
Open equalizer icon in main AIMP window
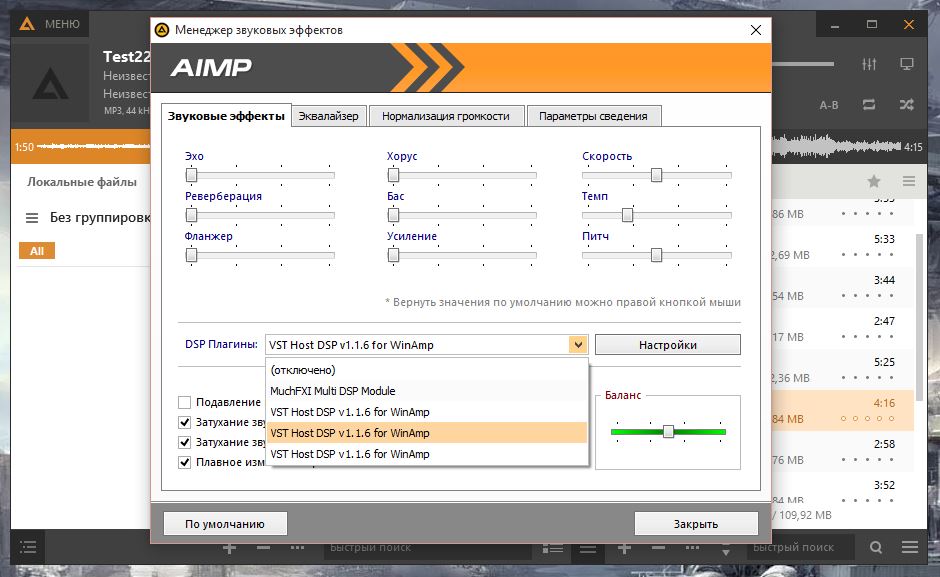[869, 64]
